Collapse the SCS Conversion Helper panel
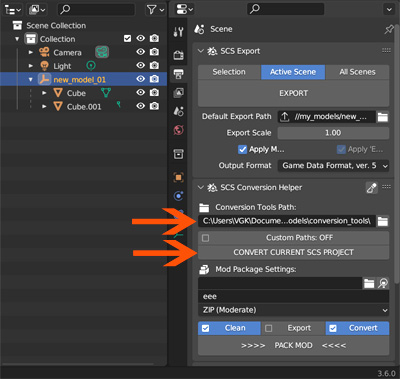Viewport: 400px width, 379px height. [201, 187]
